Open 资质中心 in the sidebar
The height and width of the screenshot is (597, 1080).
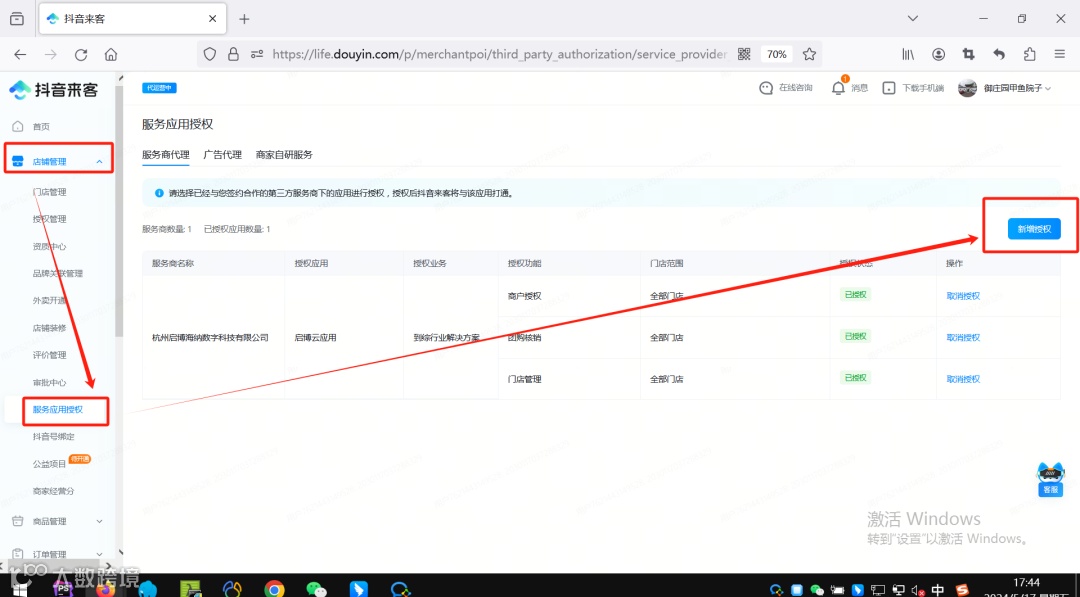(50, 247)
